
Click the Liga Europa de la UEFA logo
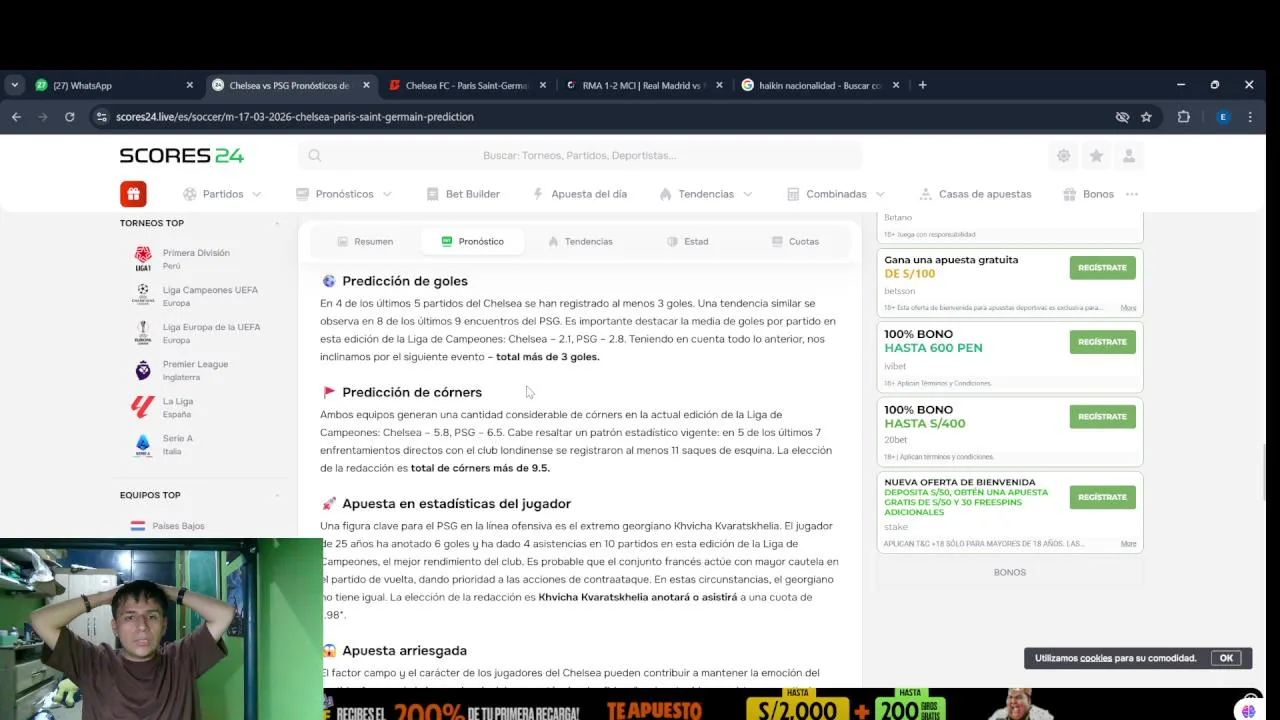pyautogui.click(x=143, y=333)
